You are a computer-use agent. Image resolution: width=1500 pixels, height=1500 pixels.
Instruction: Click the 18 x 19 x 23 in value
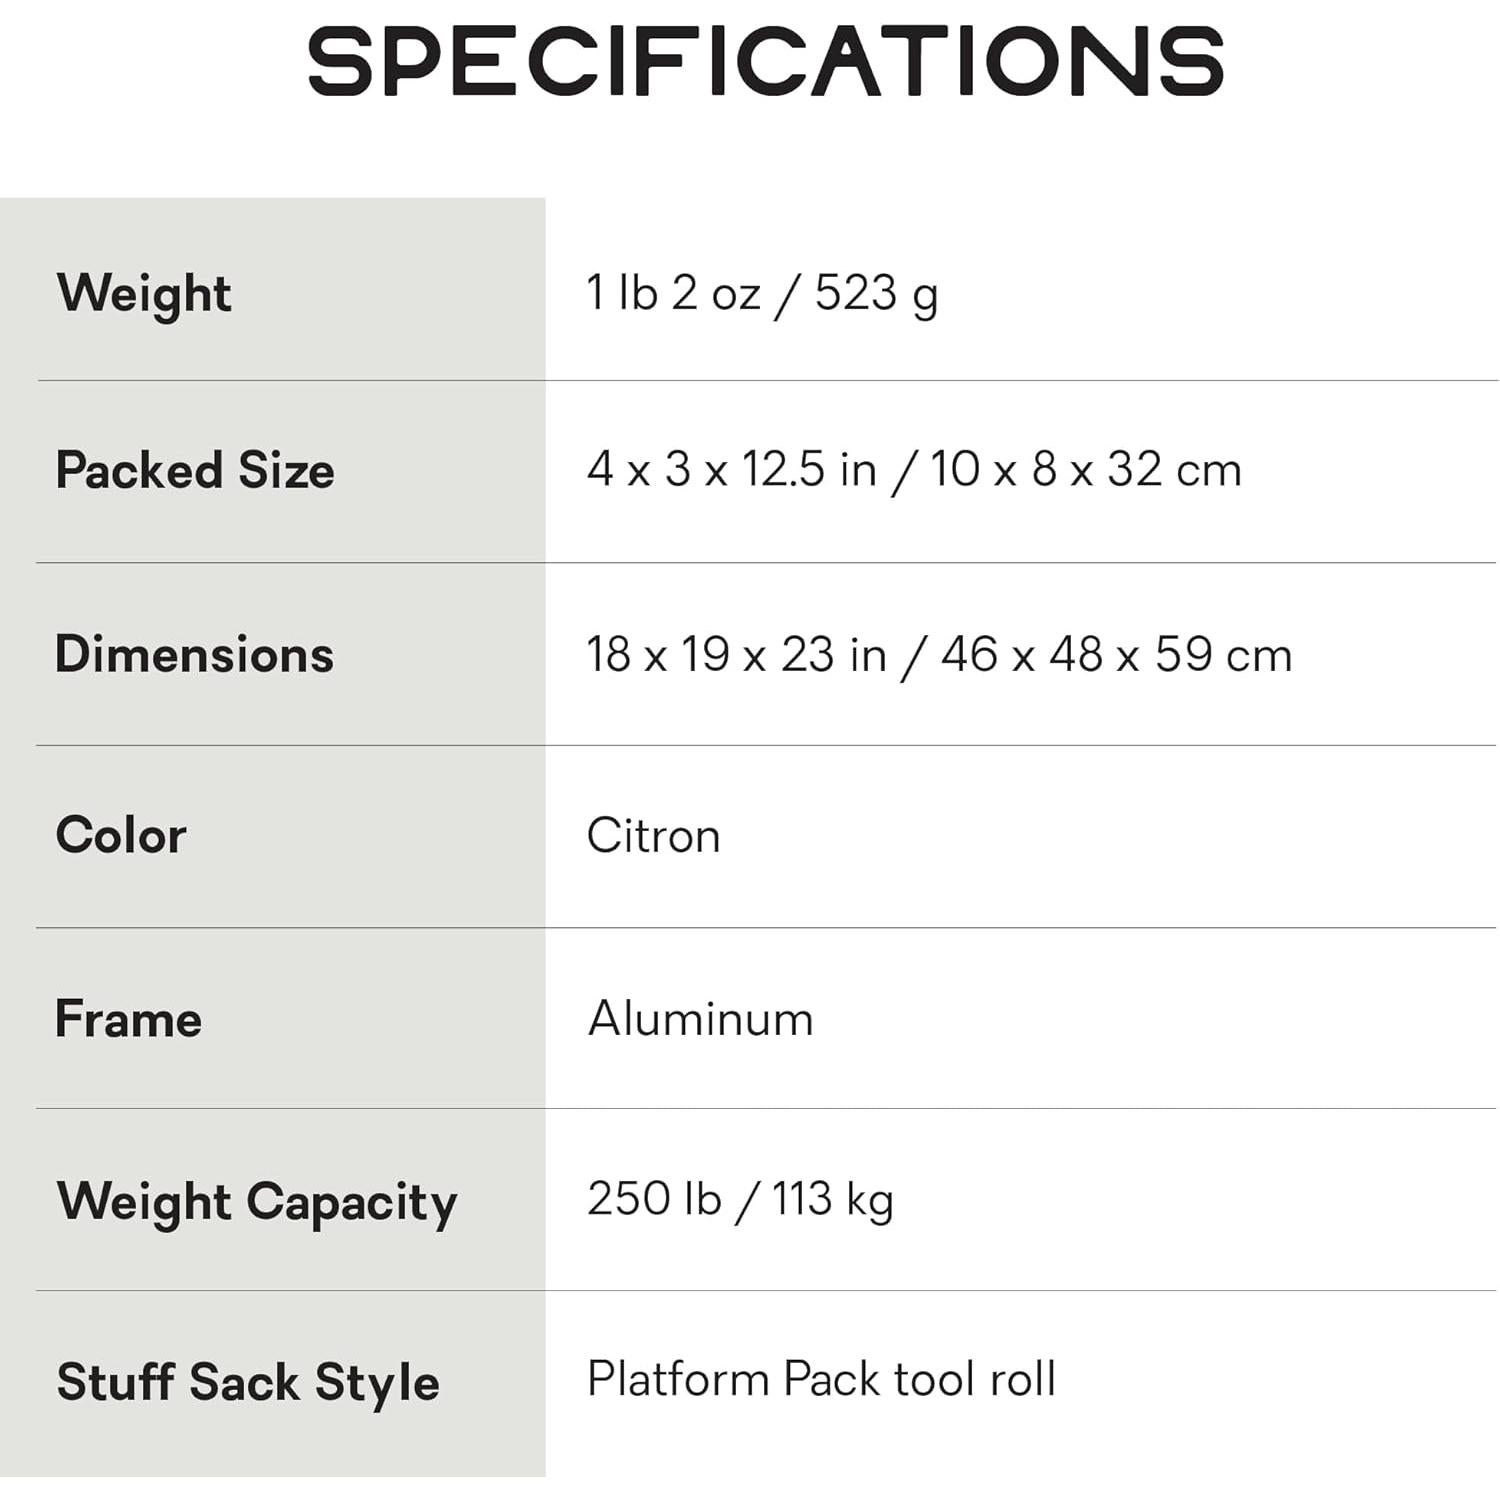click(x=736, y=655)
